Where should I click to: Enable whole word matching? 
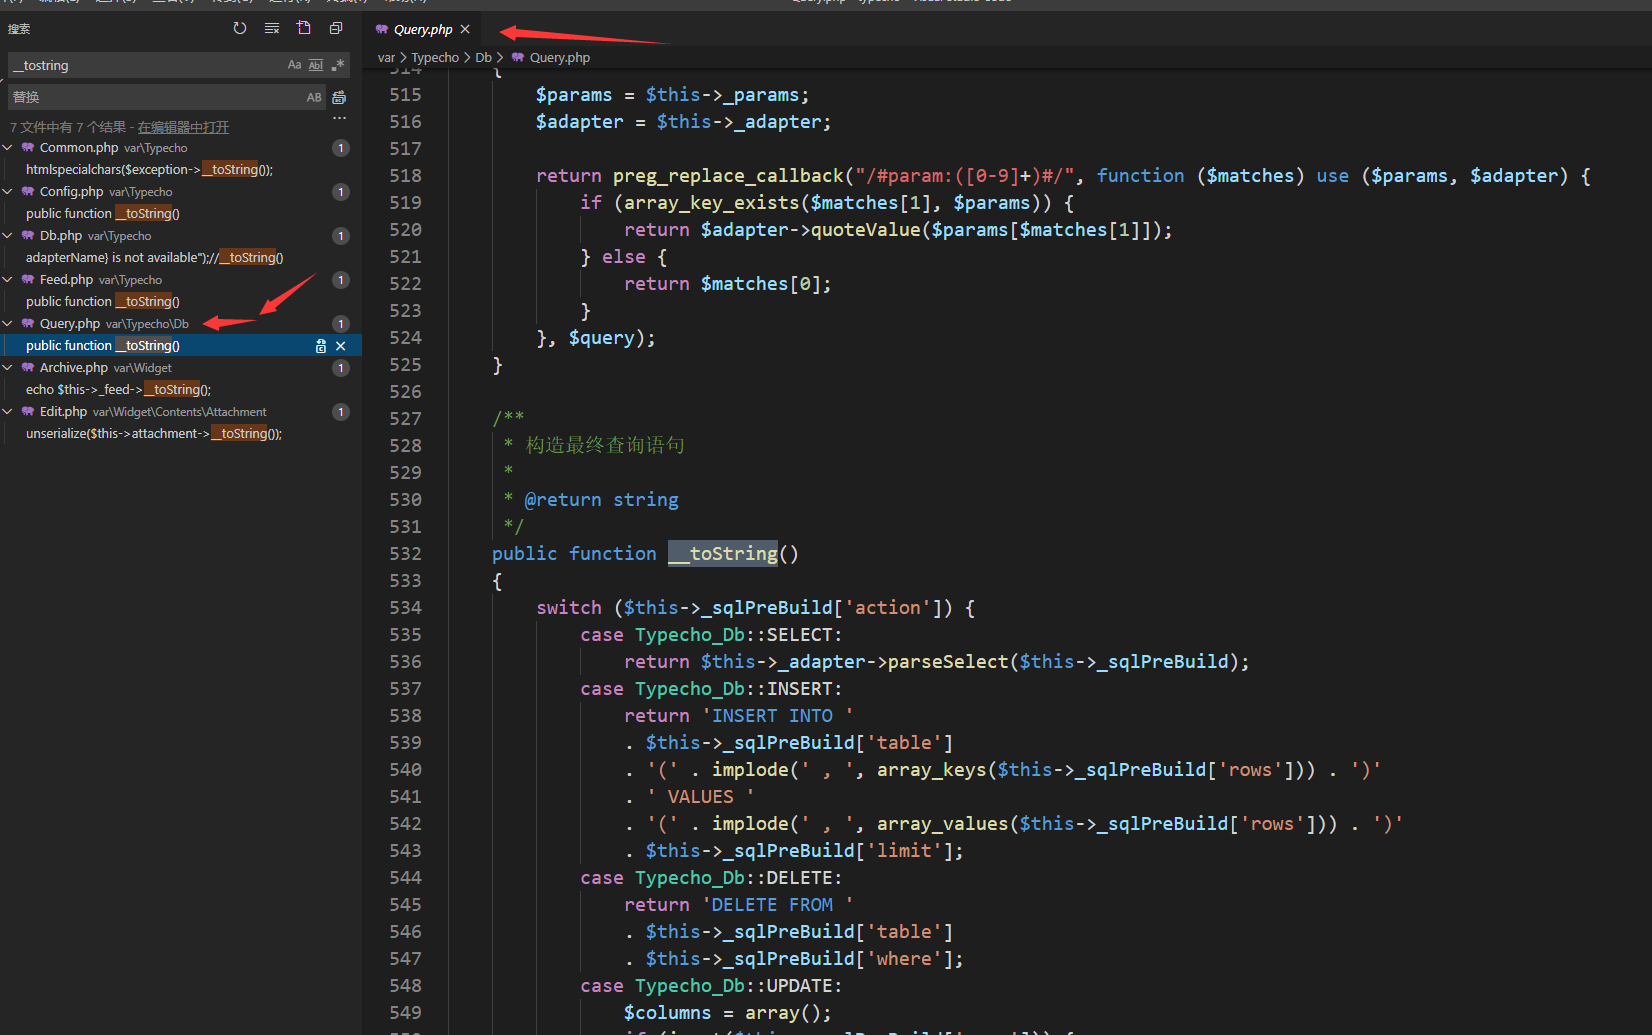coord(315,64)
